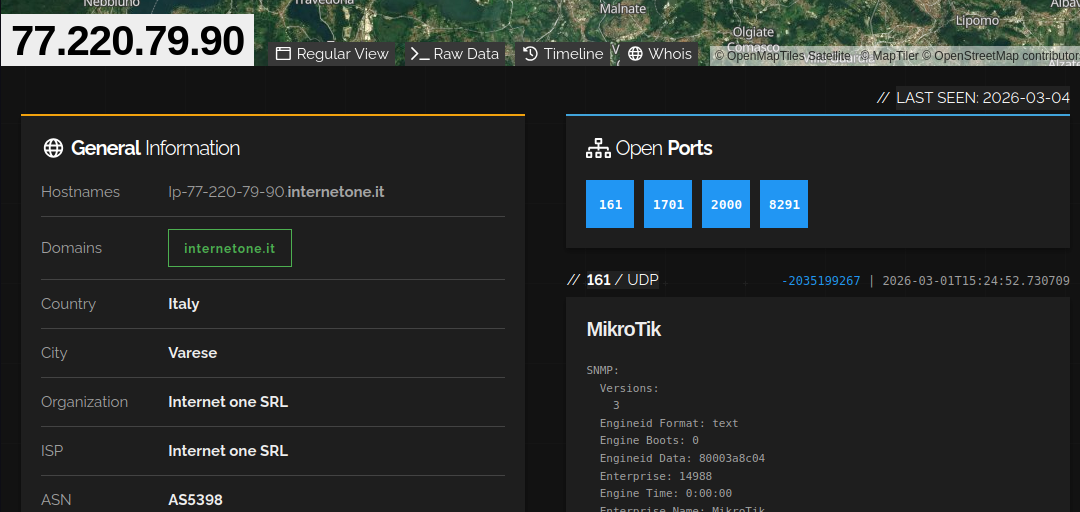Click the globe icon beside Whois
This screenshot has height=512, width=1080.
pos(635,54)
